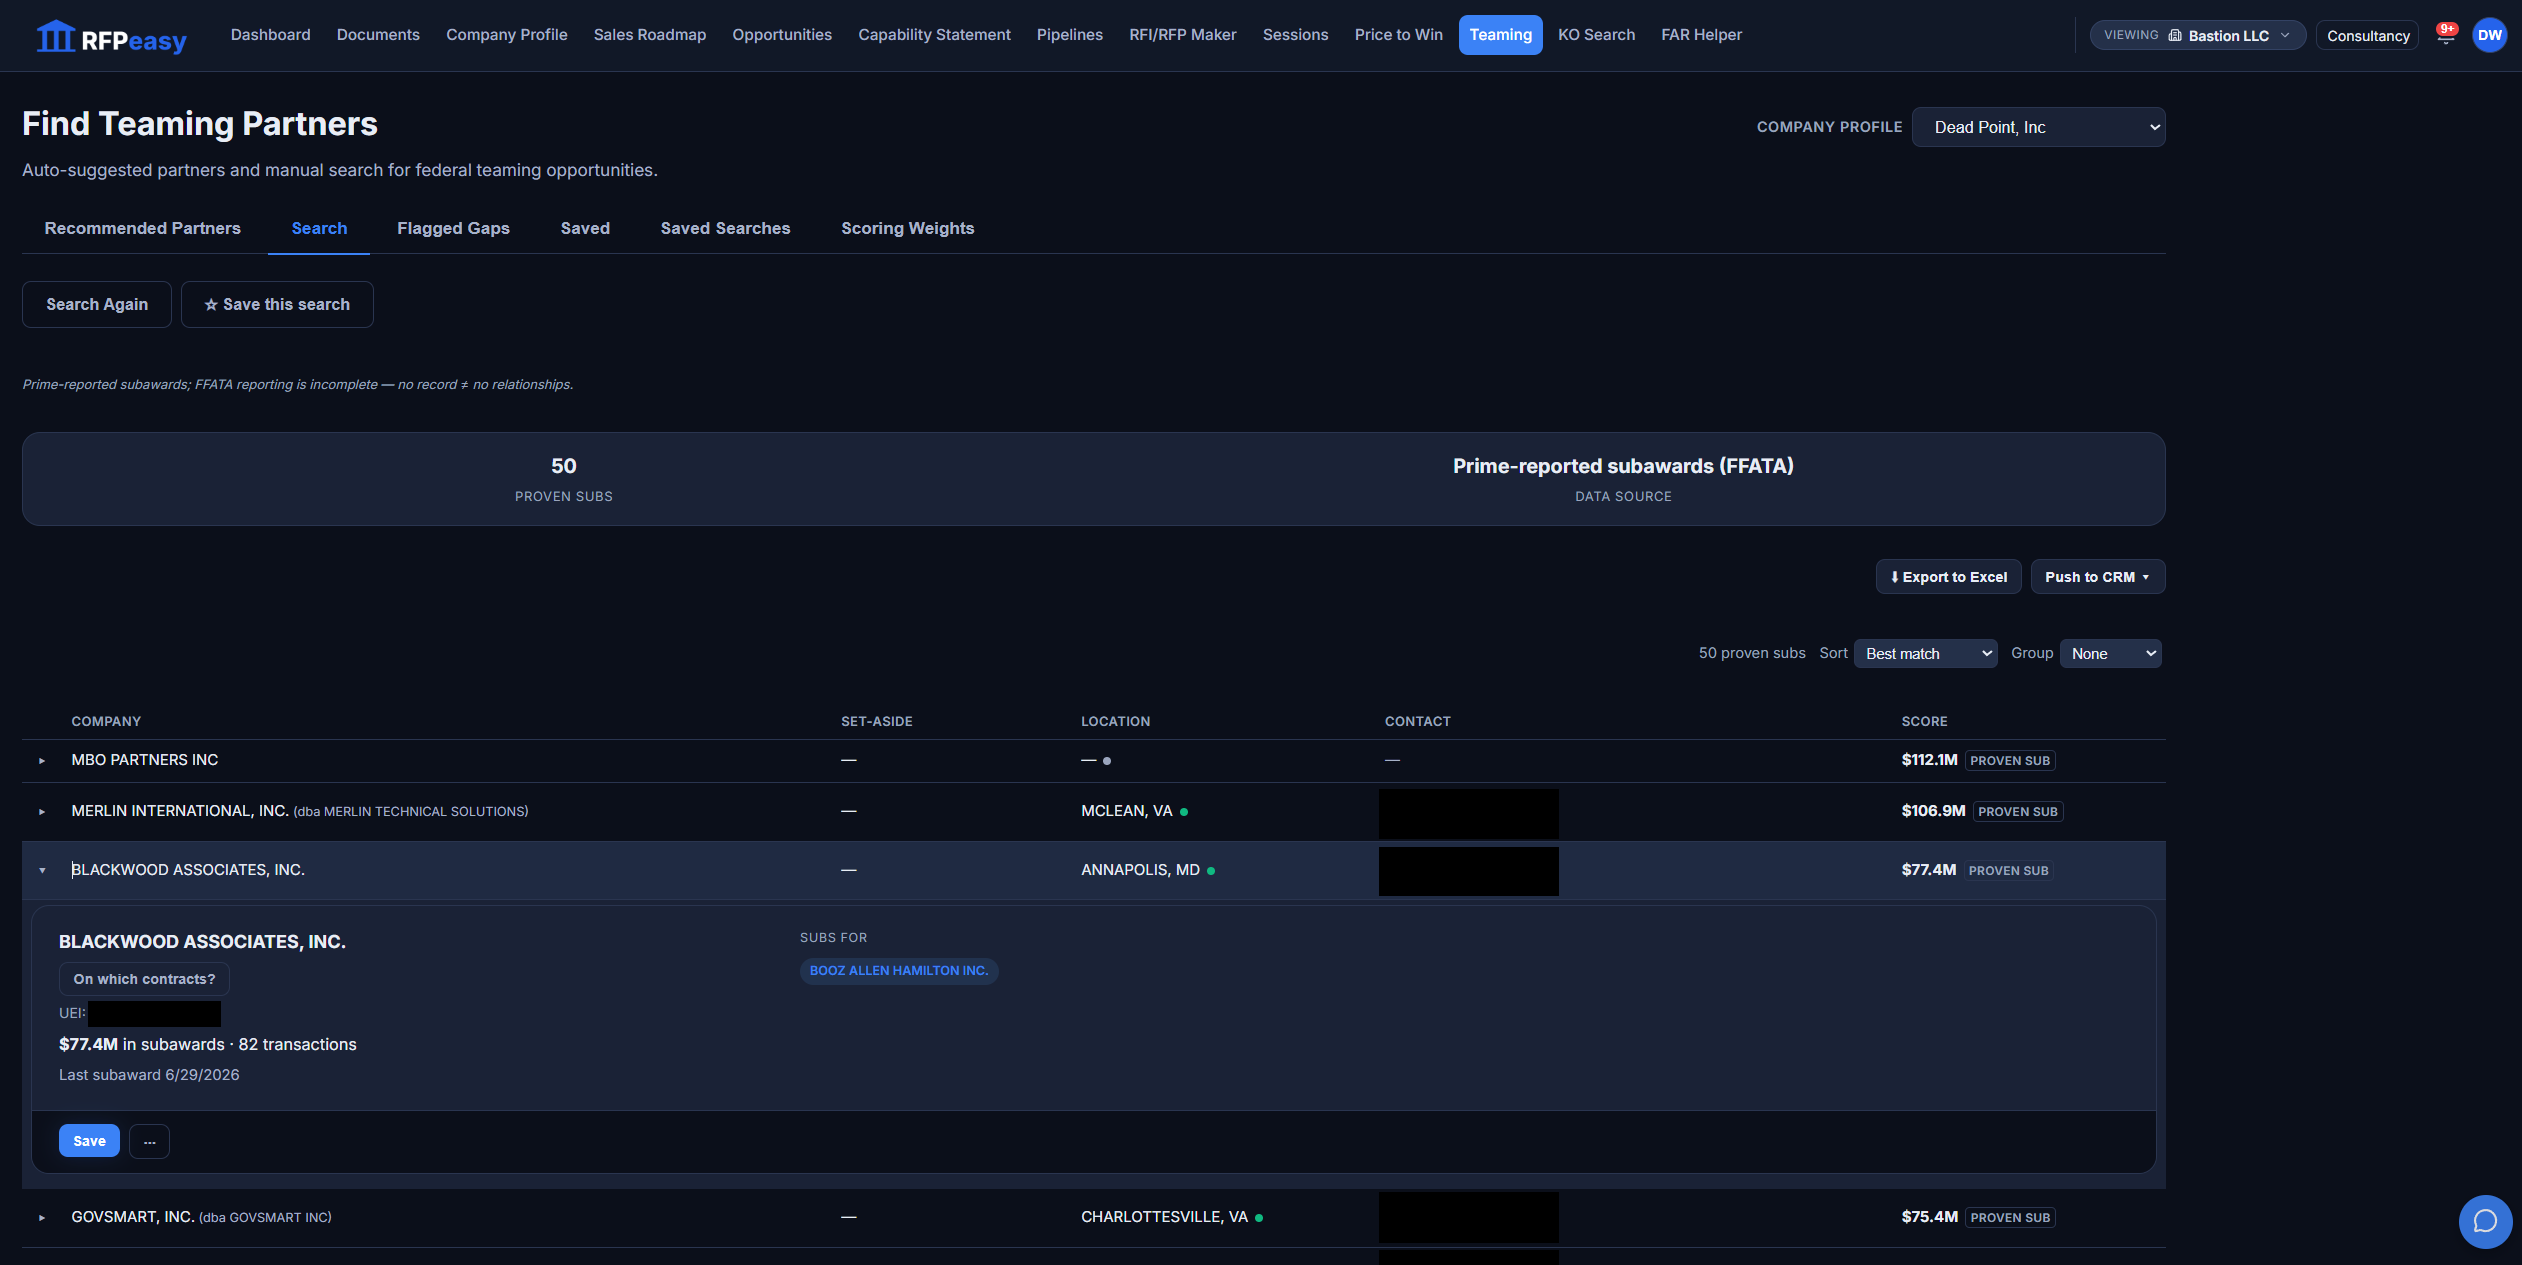Open the FAR Helper page
This screenshot has width=2522, height=1265.
(1701, 35)
